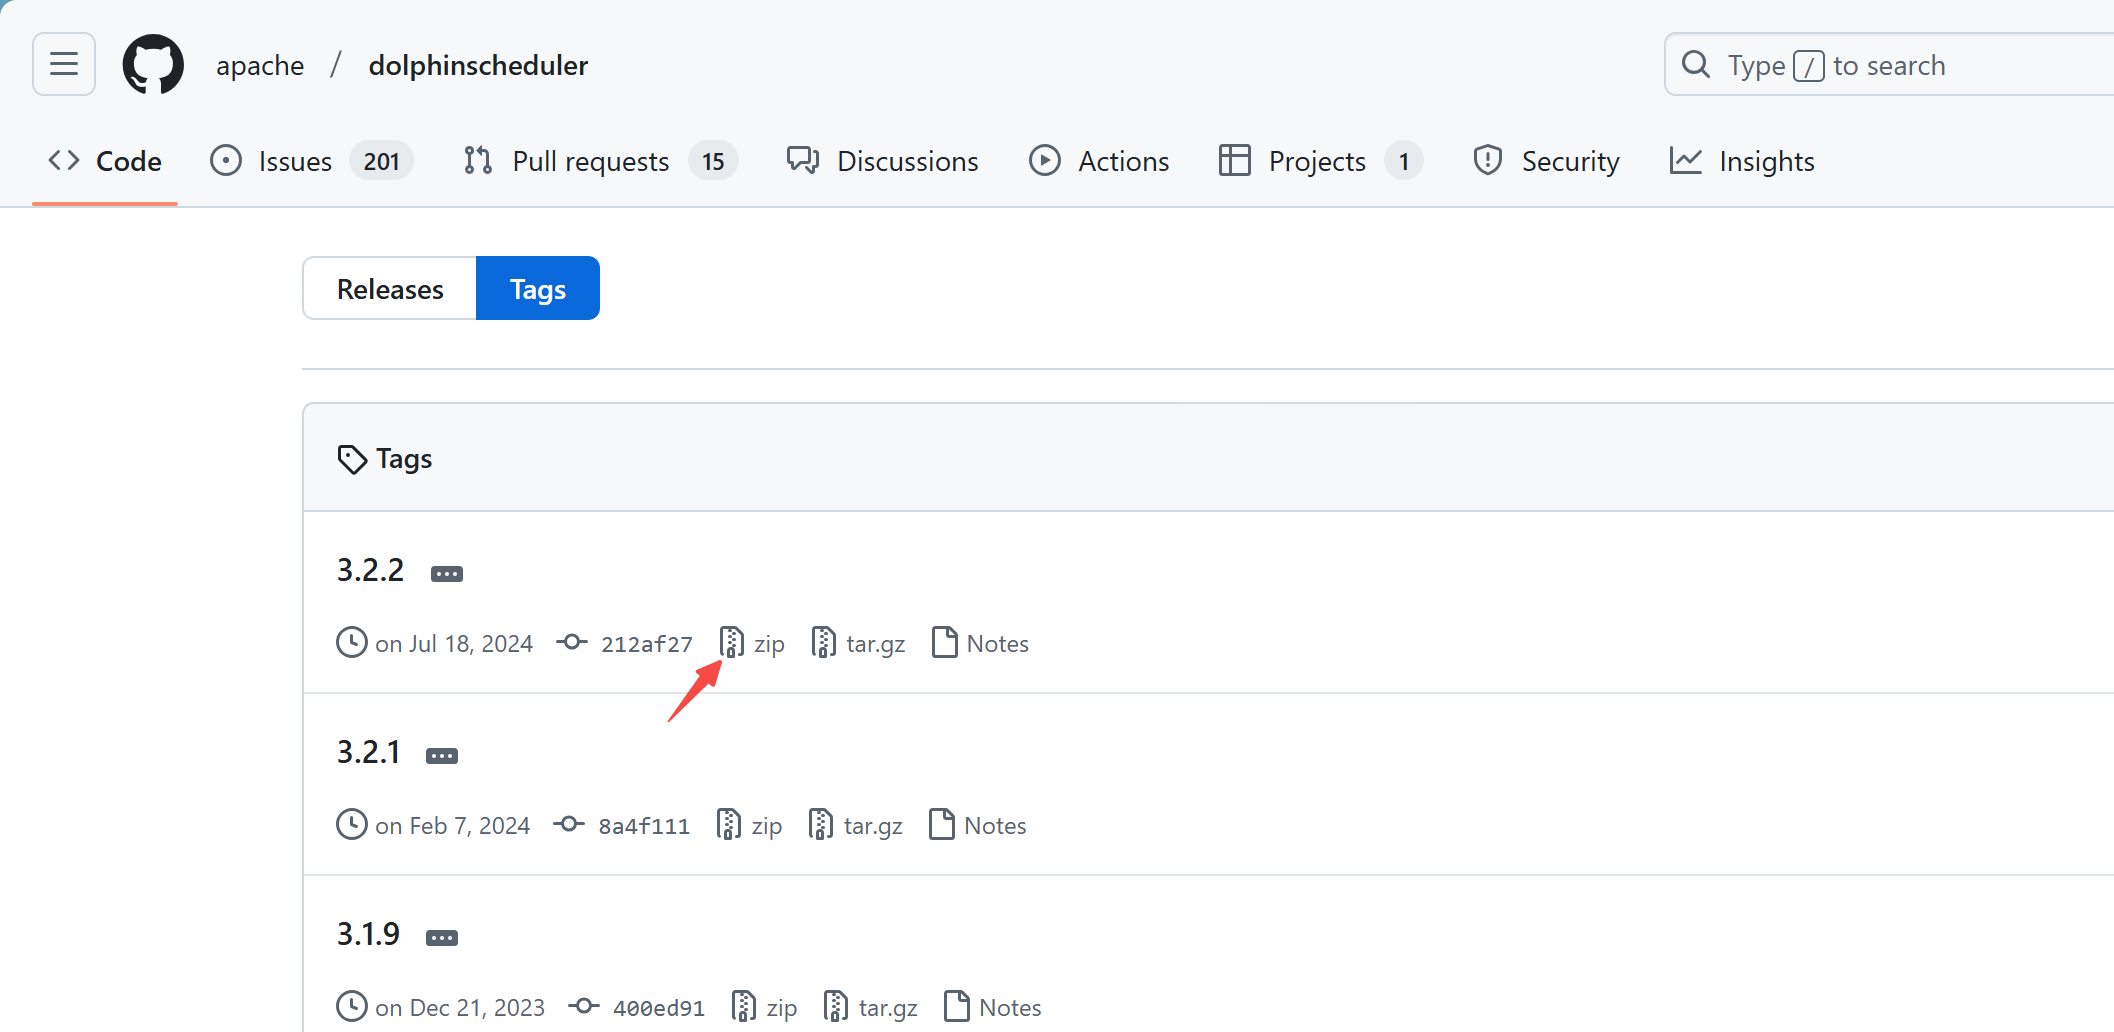The image size is (2114, 1032).
Task: Open the 3.2.2 tag link
Action: tap(370, 570)
